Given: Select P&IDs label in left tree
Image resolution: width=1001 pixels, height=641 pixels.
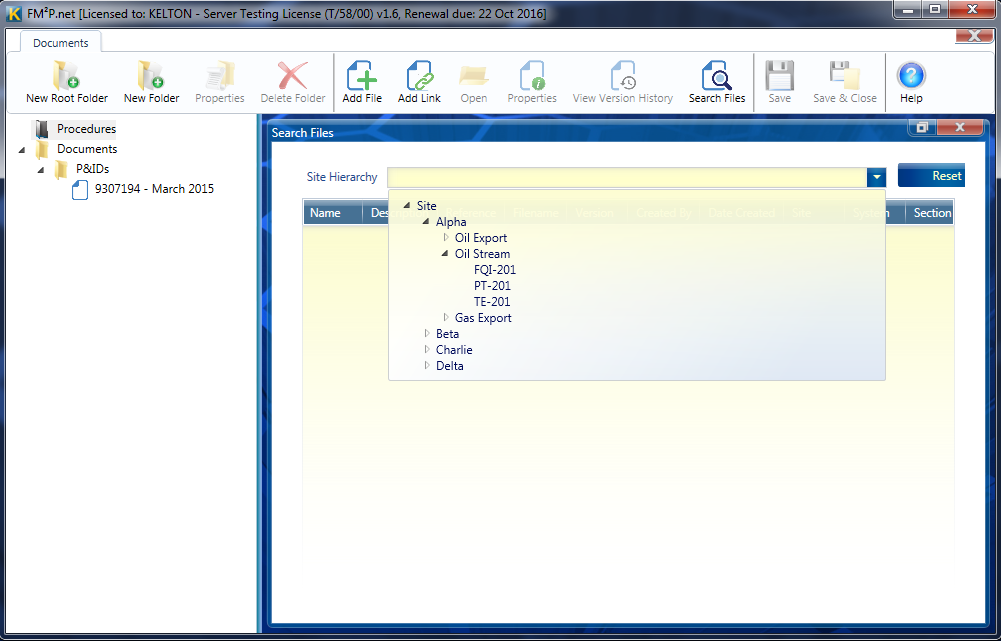Looking at the screenshot, I should point(93,169).
